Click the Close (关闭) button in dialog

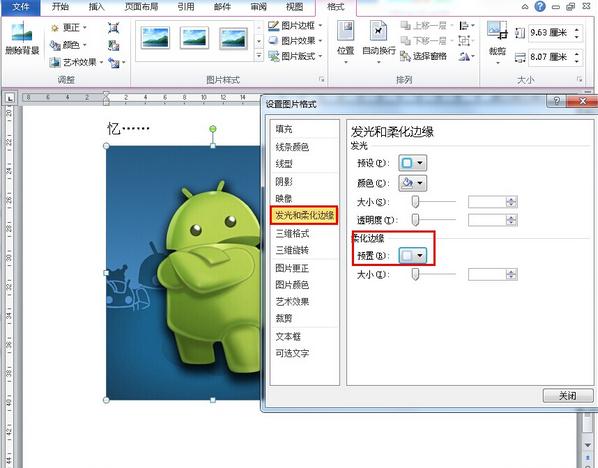click(568, 396)
